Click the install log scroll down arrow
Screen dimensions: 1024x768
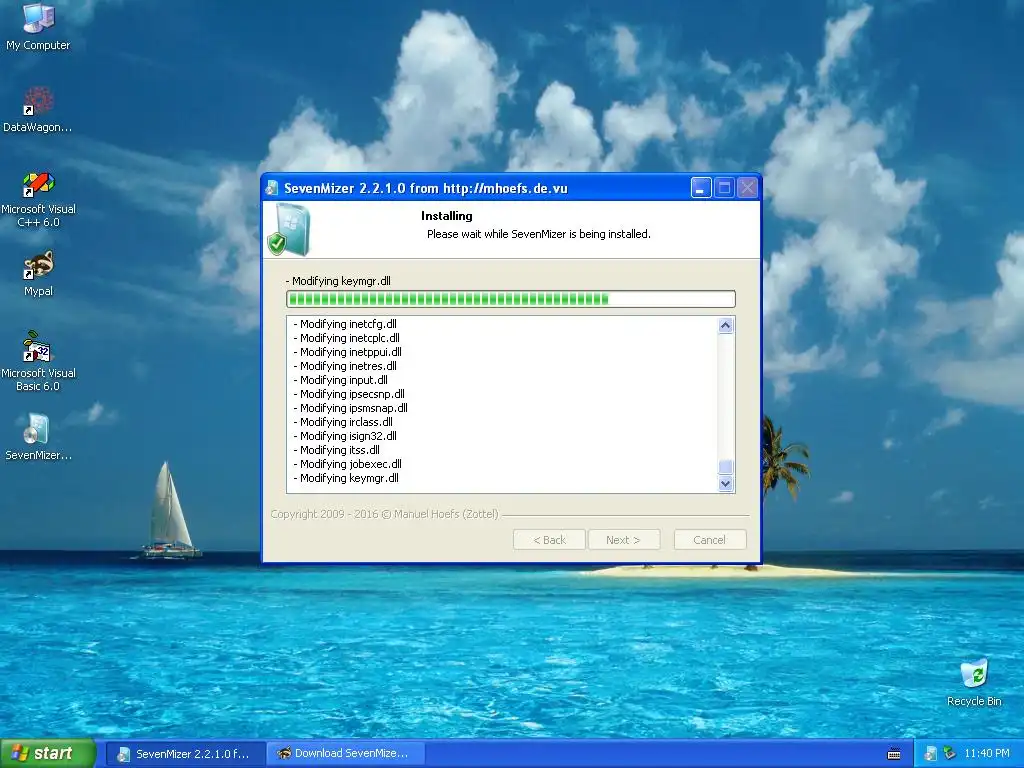725,484
